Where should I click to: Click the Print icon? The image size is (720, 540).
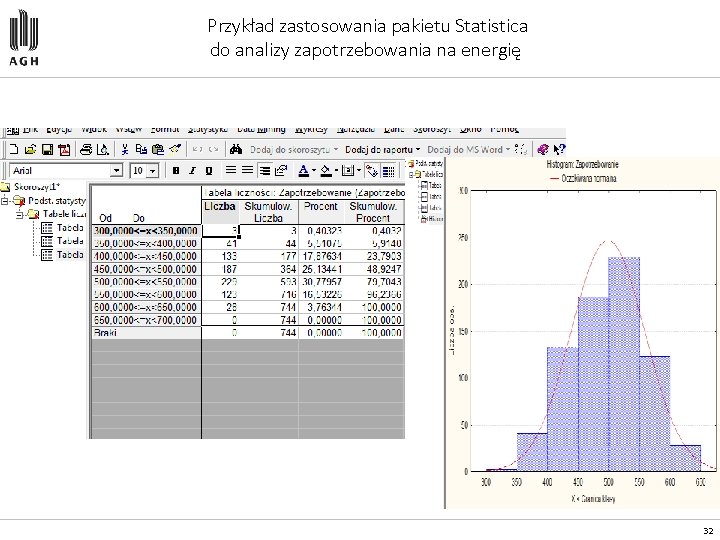(x=86, y=149)
